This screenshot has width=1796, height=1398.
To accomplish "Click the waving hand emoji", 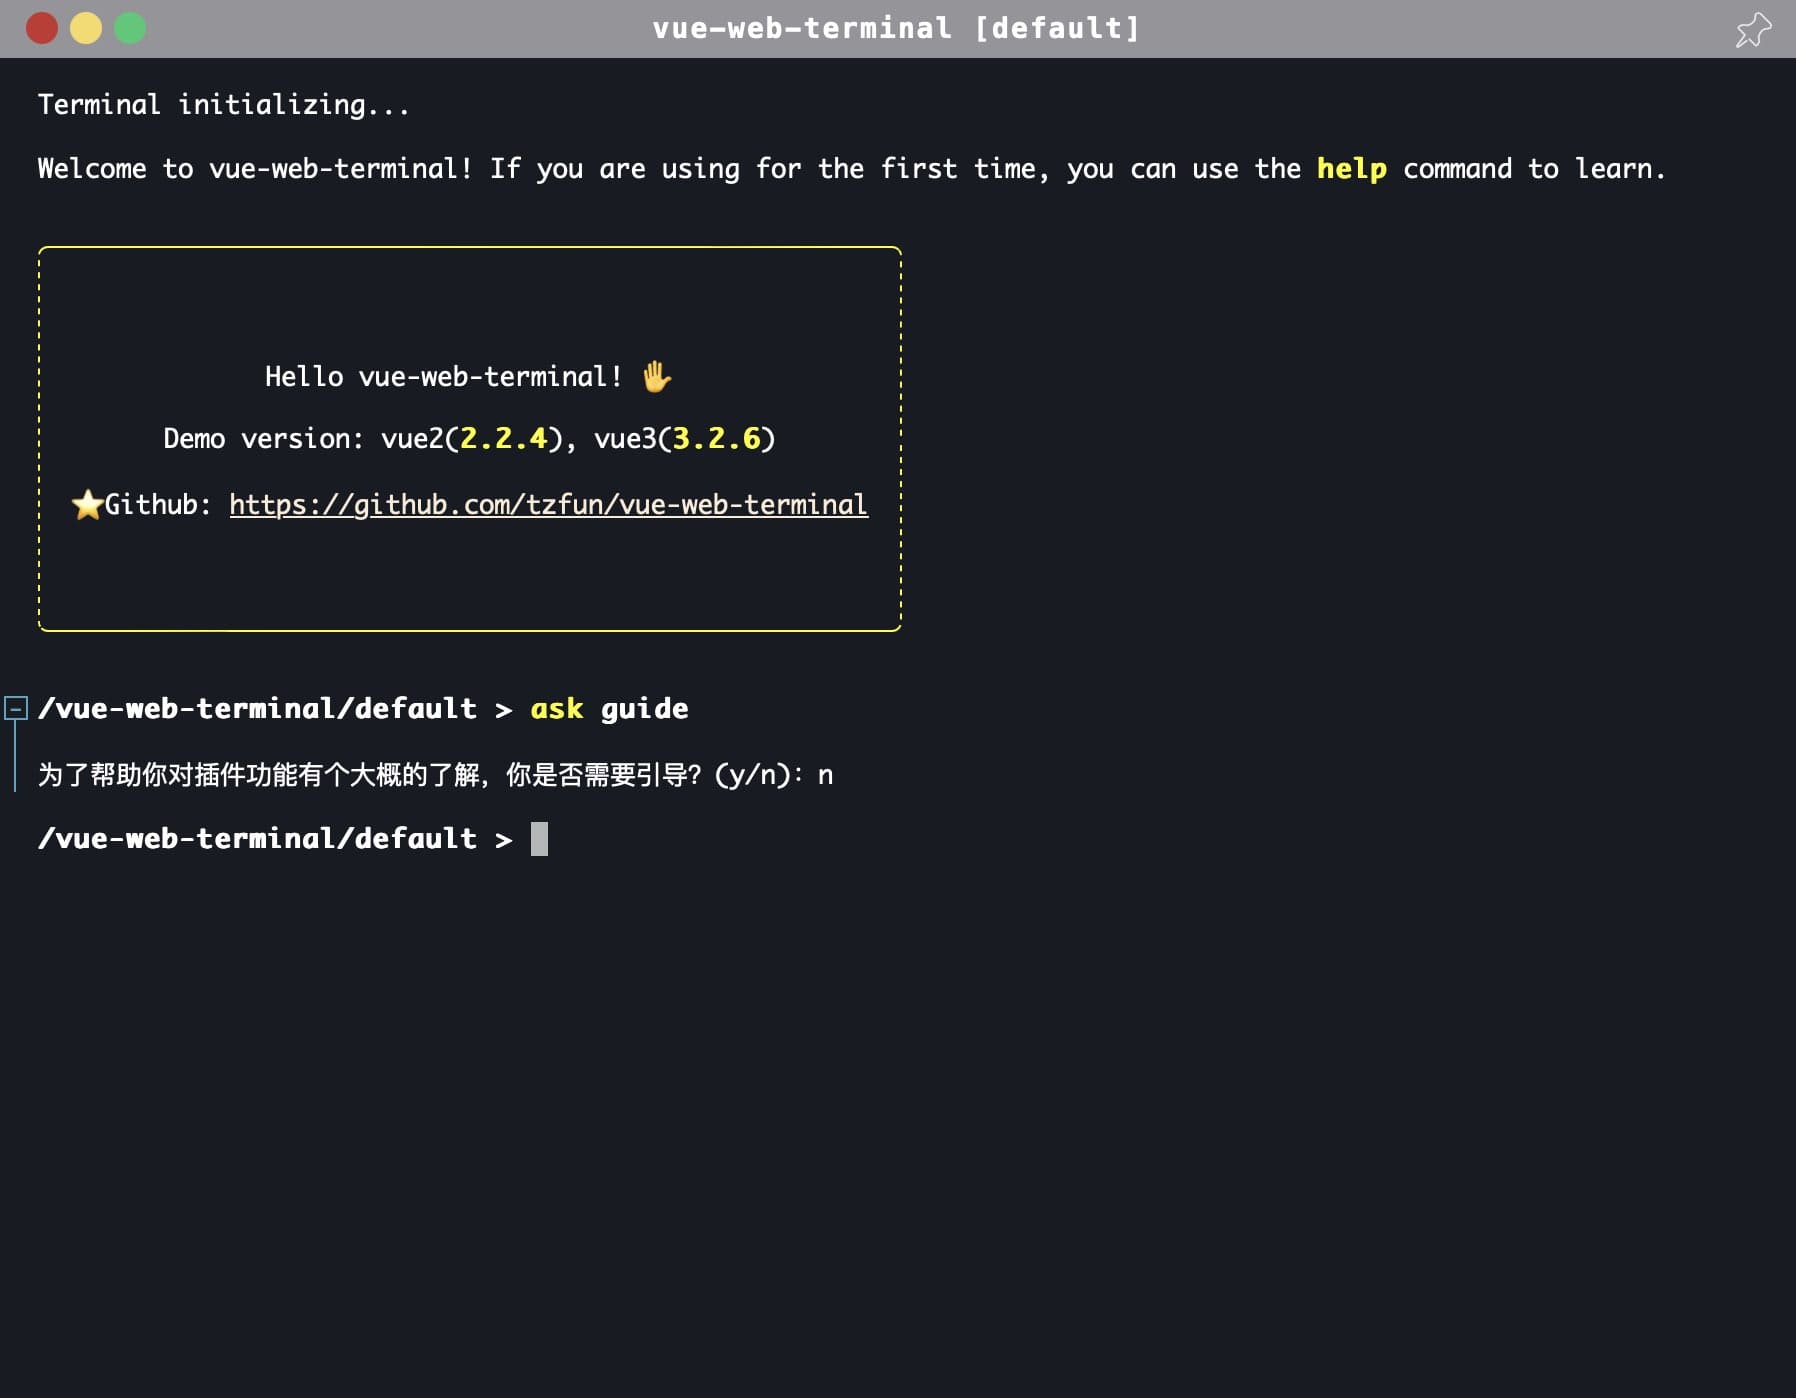I will point(656,377).
